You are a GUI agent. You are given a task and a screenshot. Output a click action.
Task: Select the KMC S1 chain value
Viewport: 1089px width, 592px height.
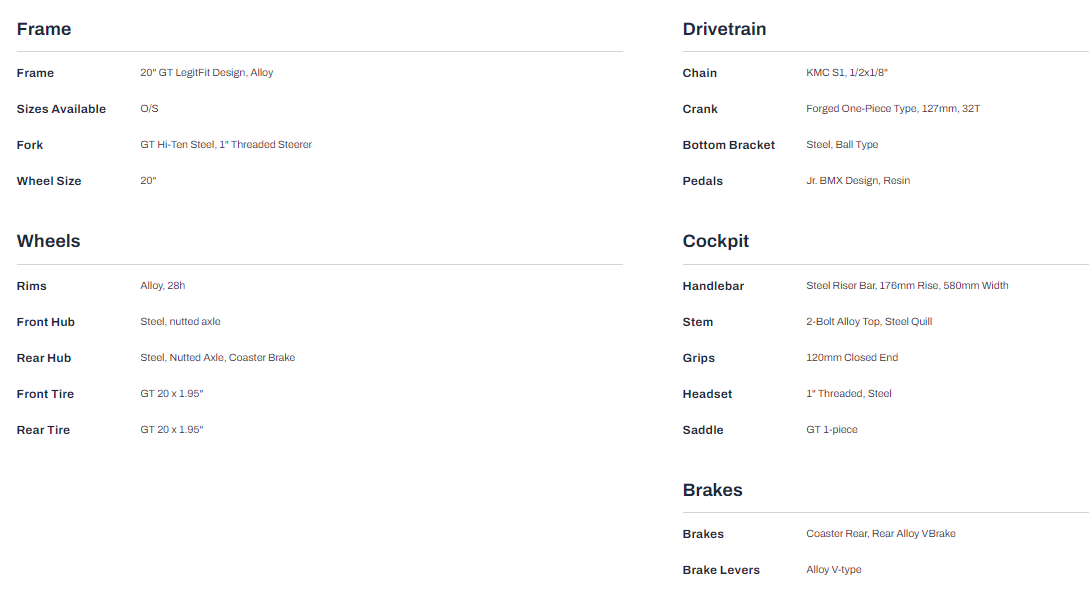846,73
